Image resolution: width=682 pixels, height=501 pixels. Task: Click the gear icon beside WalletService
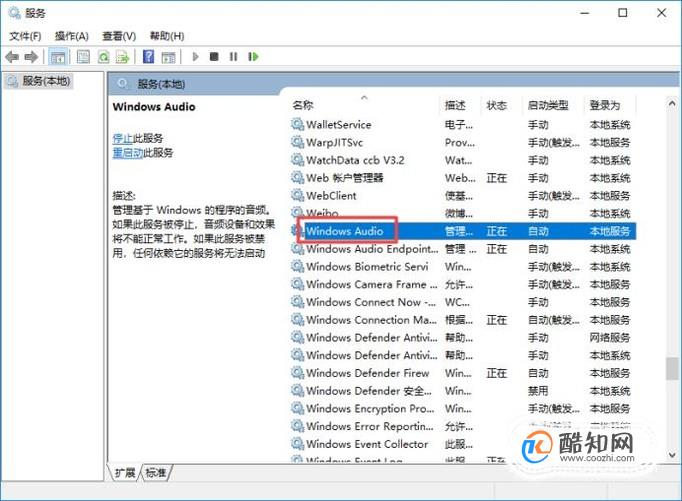point(298,125)
